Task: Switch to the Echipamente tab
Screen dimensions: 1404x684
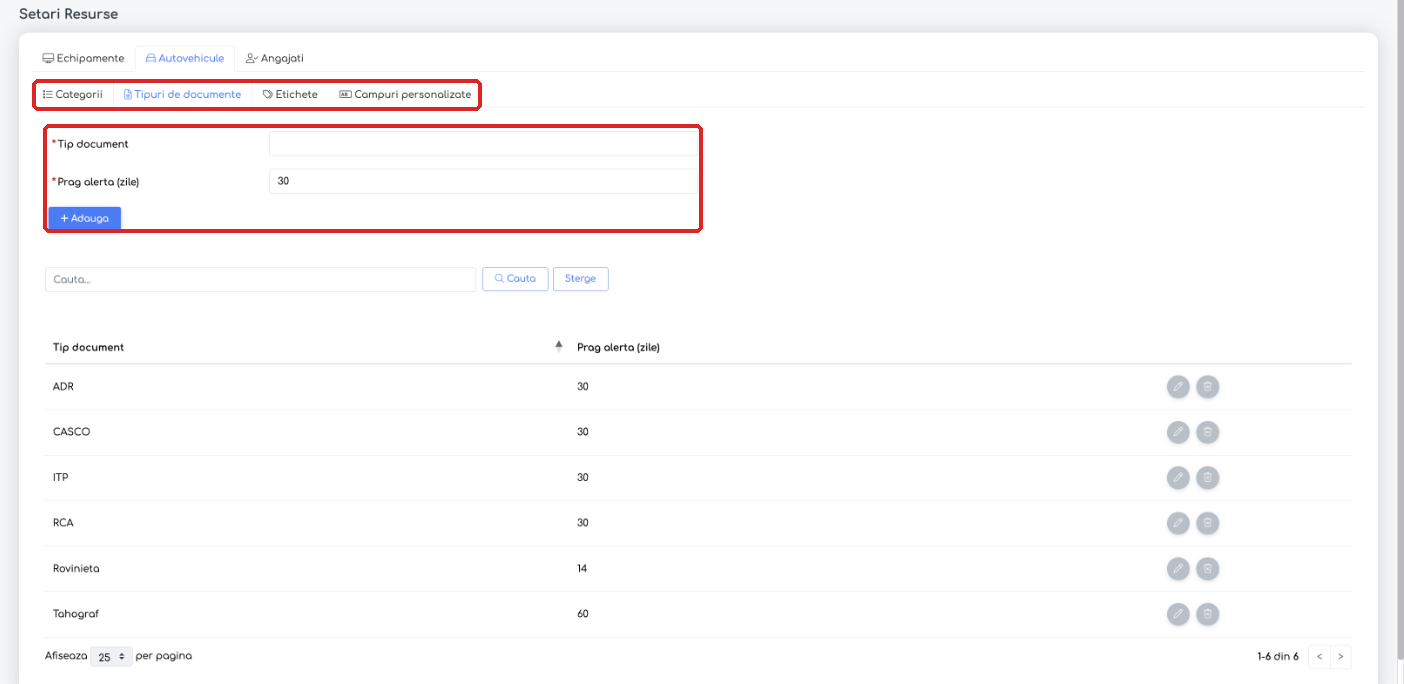Action: point(83,59)
